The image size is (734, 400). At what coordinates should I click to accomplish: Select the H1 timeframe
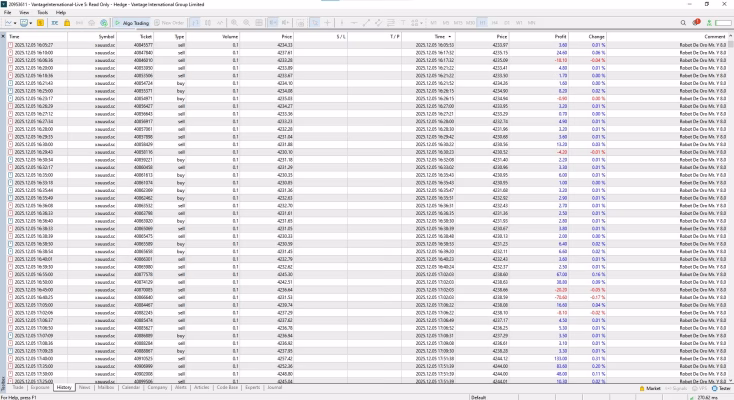click(x=483, y=22)
